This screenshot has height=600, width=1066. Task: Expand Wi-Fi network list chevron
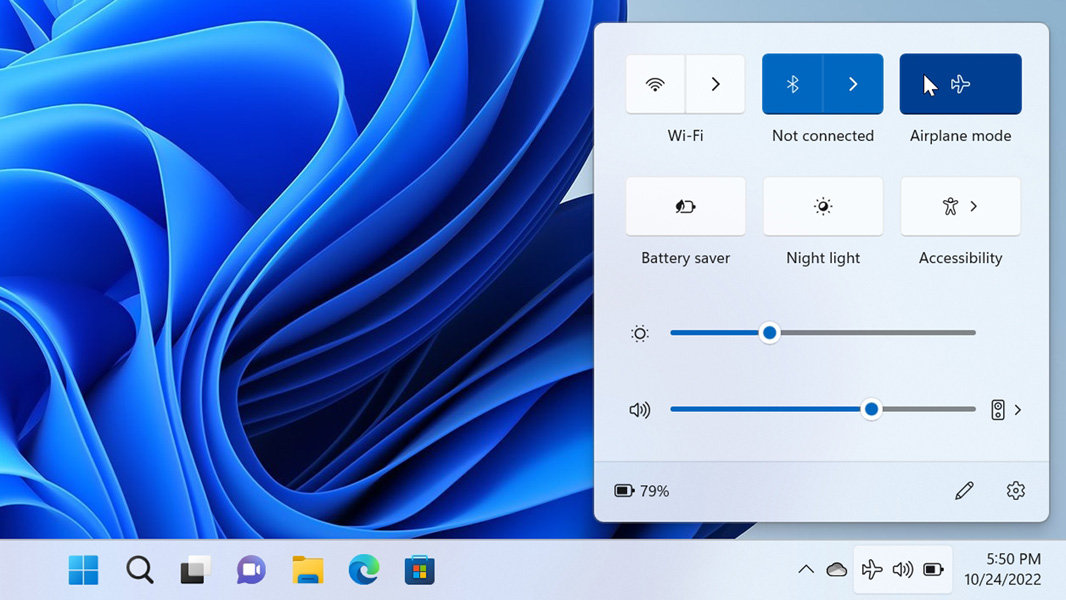[x=715, y=84]
